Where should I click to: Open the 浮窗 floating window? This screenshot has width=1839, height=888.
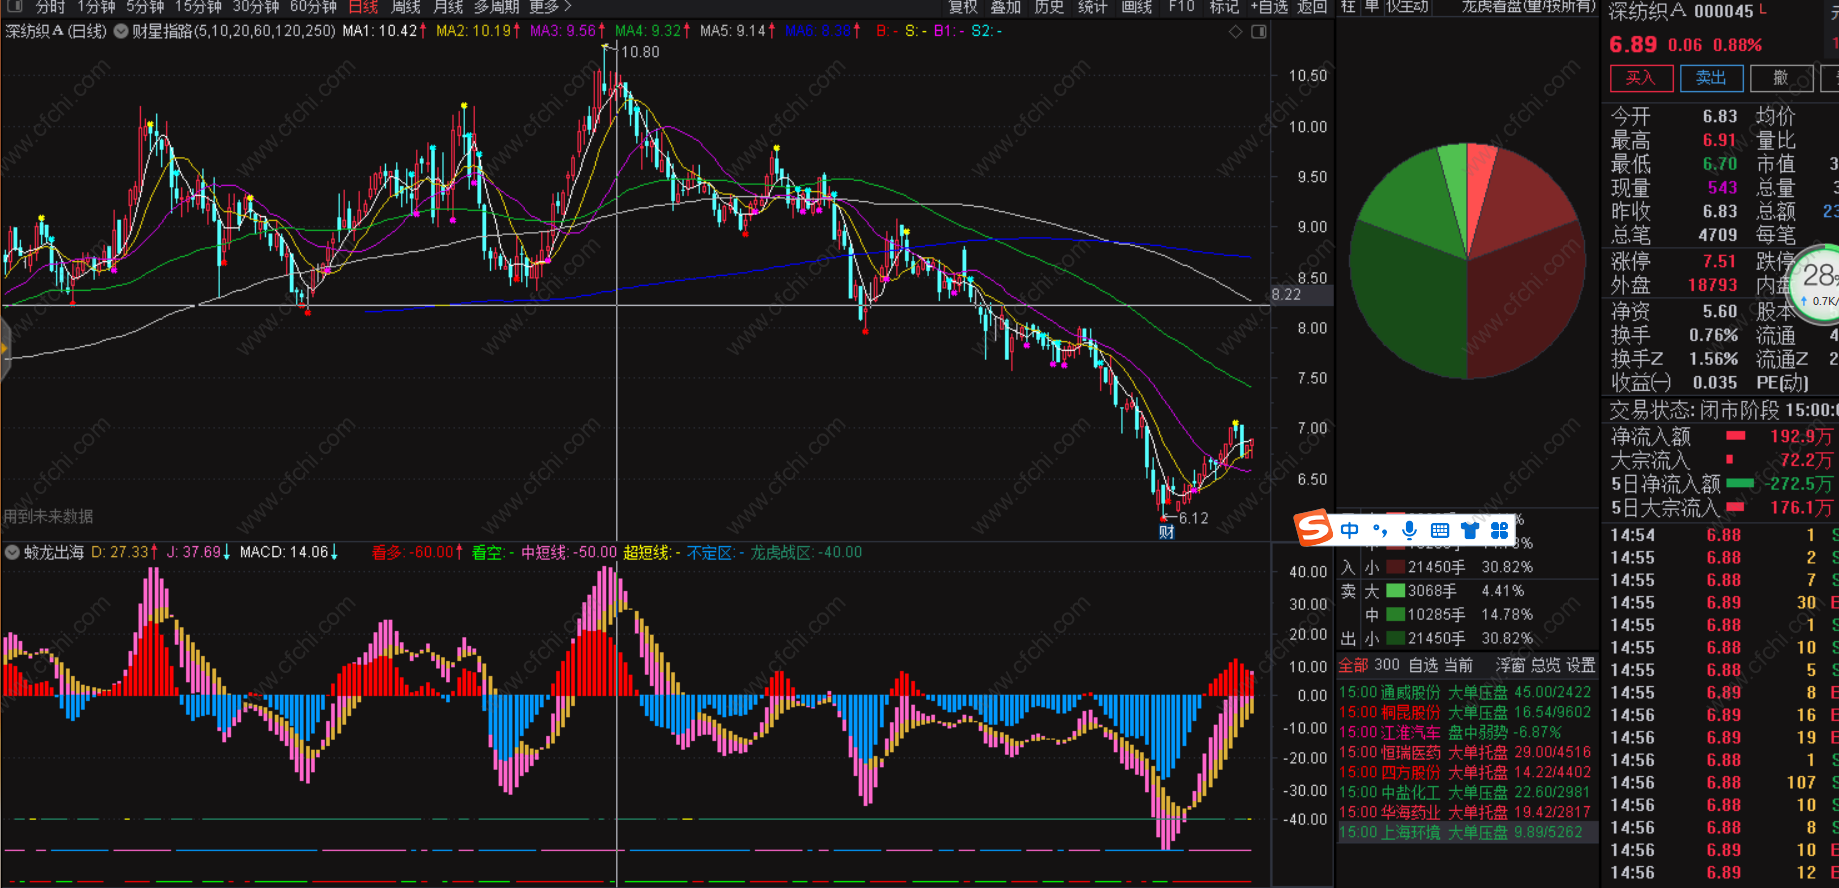(x=1511, y=665)
